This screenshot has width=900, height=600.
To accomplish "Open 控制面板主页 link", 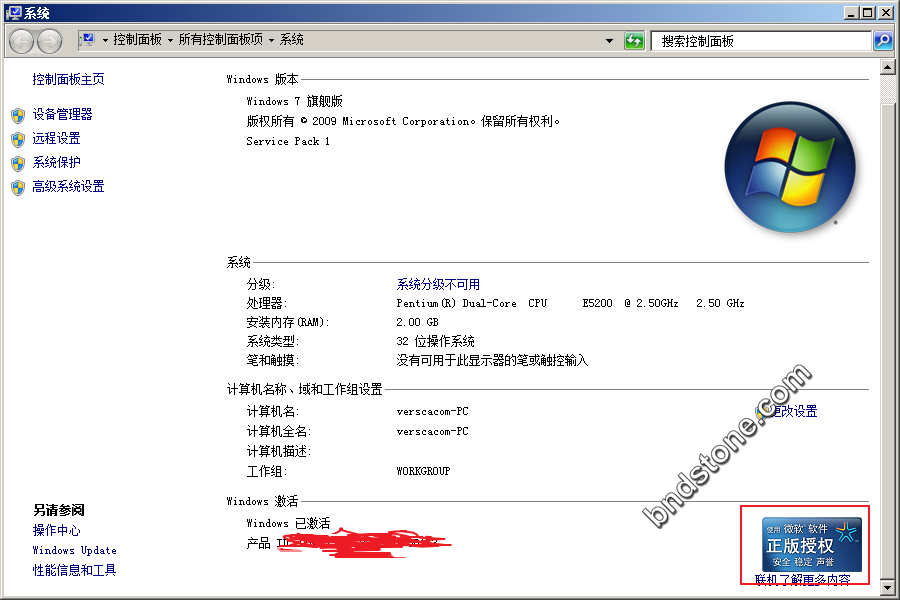I will point(68,79).
